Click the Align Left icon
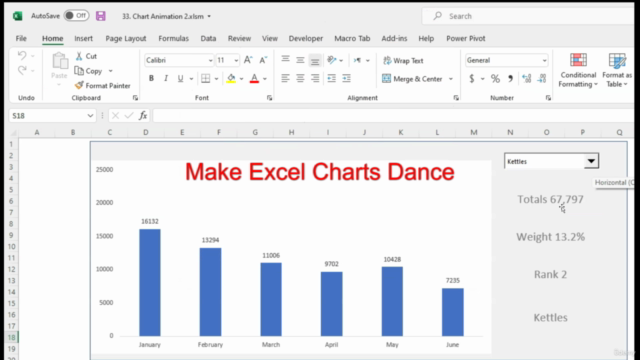 pos(285,78)
